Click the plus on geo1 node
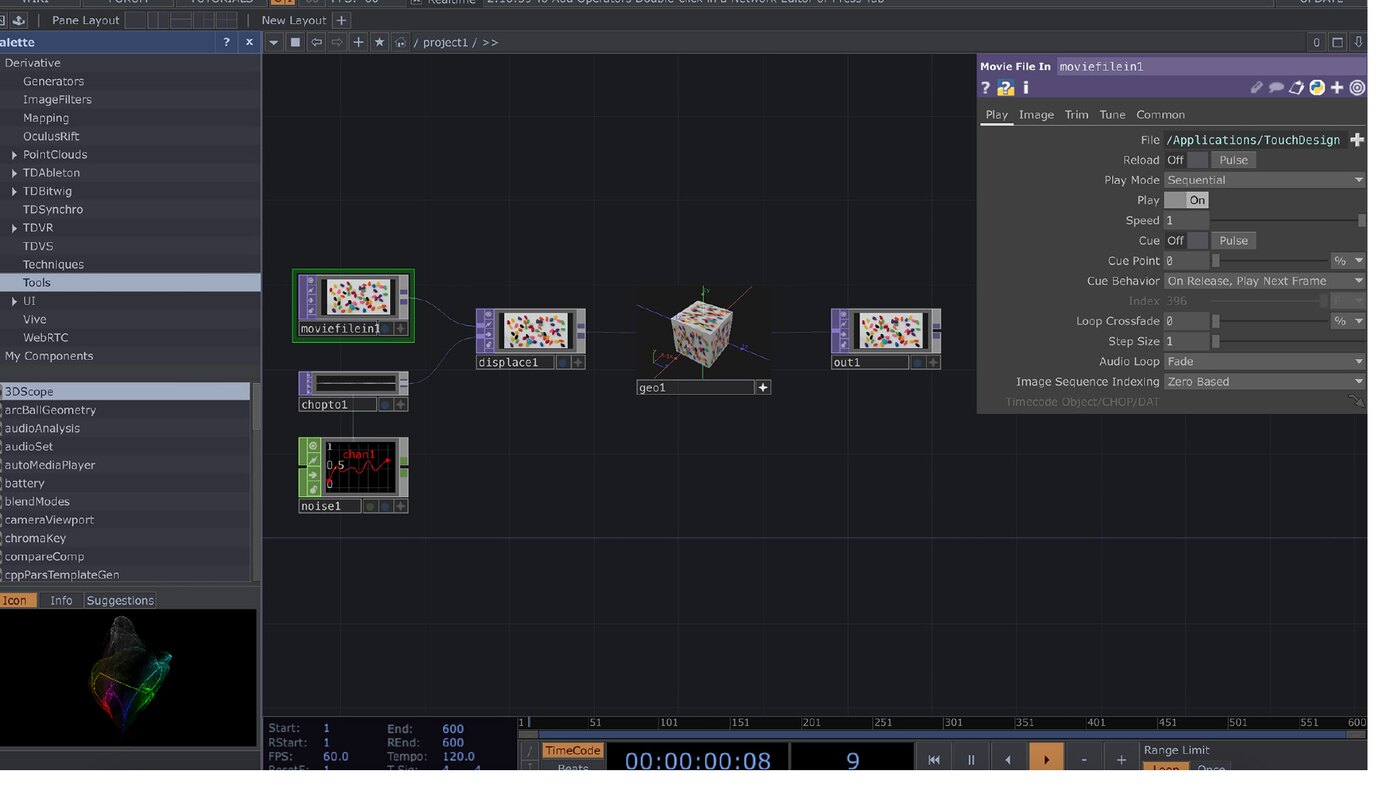 tap(763, 387)
